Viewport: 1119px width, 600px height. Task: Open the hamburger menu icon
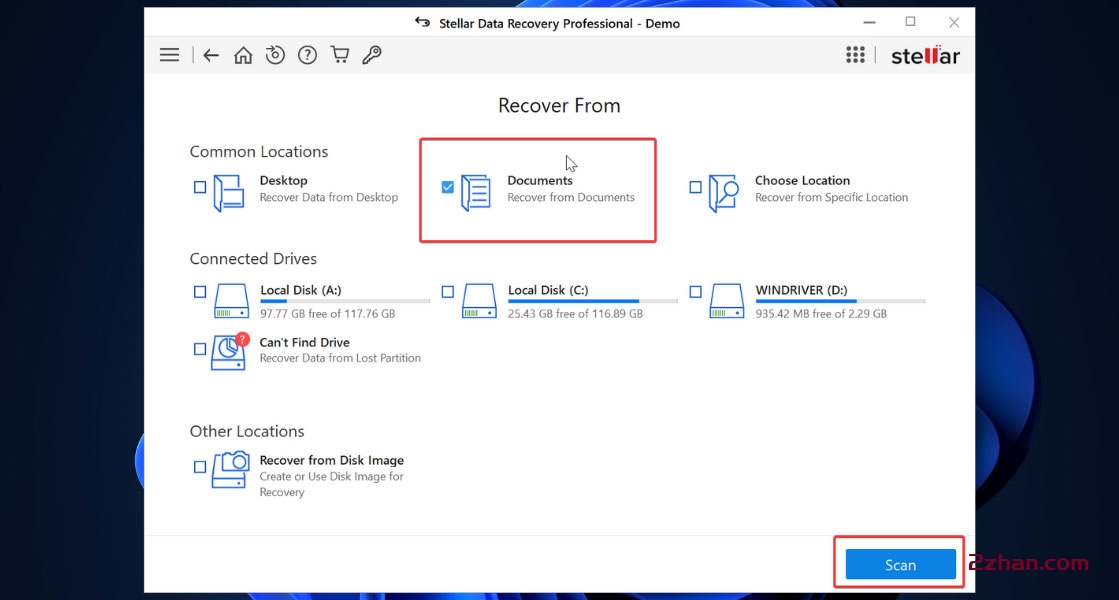tap(169, 55)
